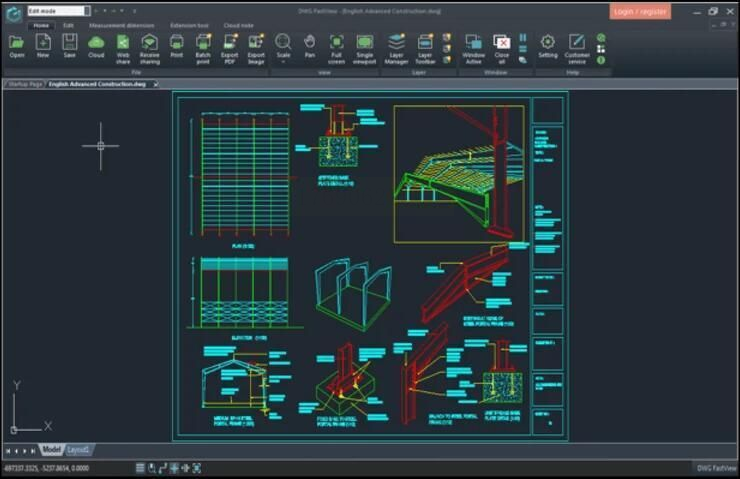Open the Window Active list
The image size is (740, 479).
[473, 46]
